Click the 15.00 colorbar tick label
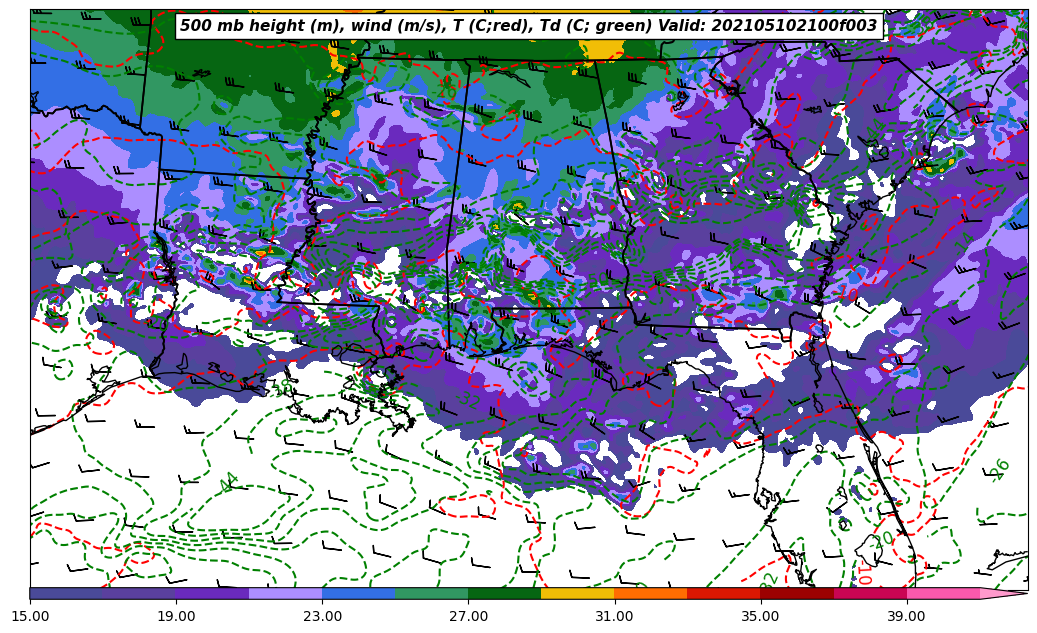Image resolution: width=1037 pixels, height=633 pixels. (30, 616)
